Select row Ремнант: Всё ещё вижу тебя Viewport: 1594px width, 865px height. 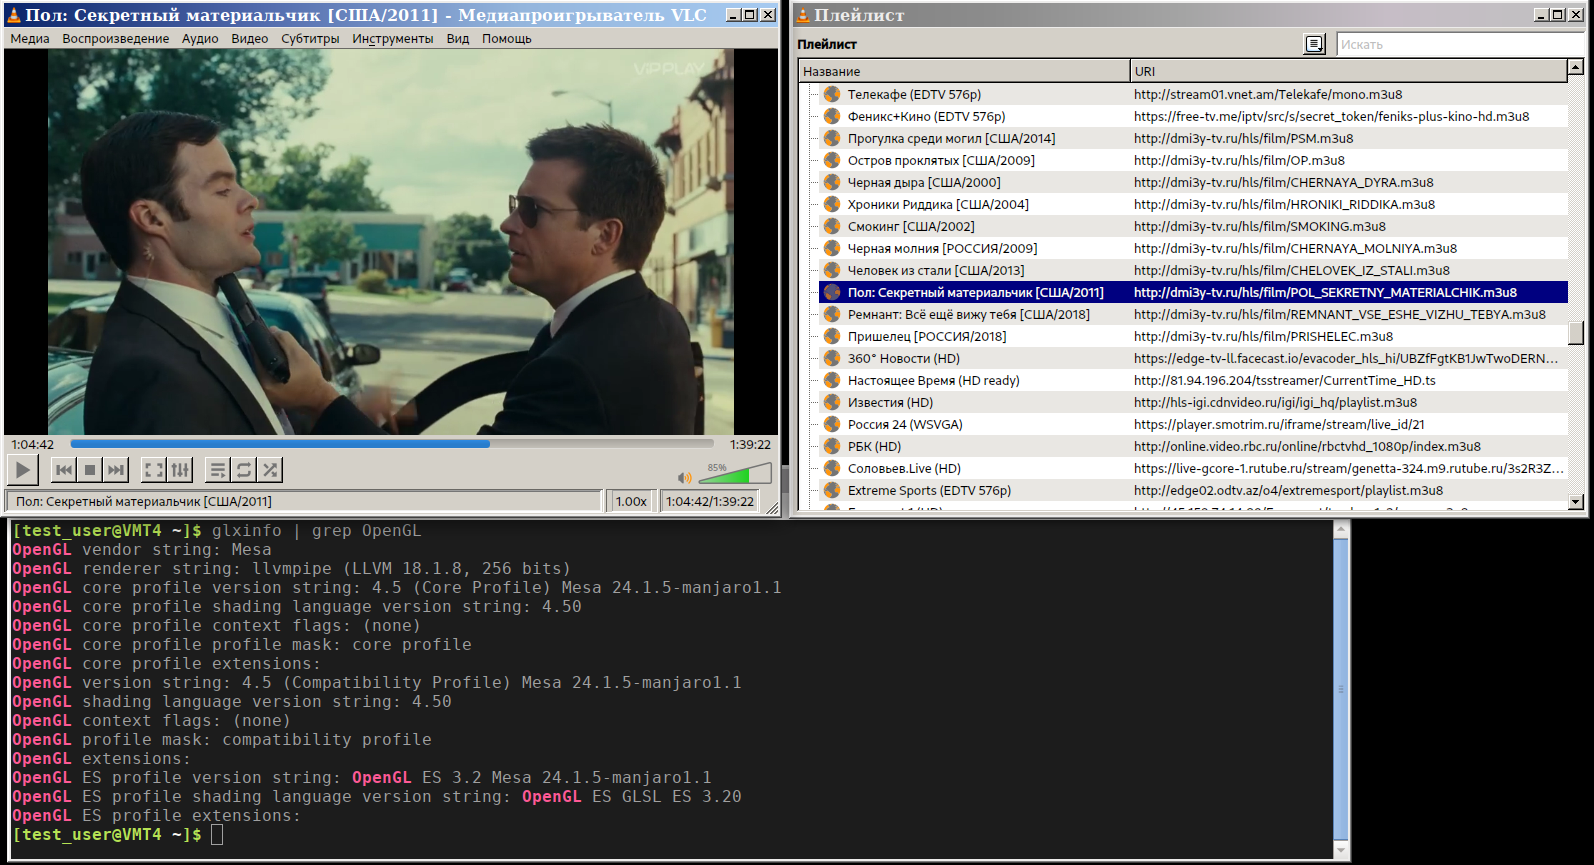point(1193,314)
